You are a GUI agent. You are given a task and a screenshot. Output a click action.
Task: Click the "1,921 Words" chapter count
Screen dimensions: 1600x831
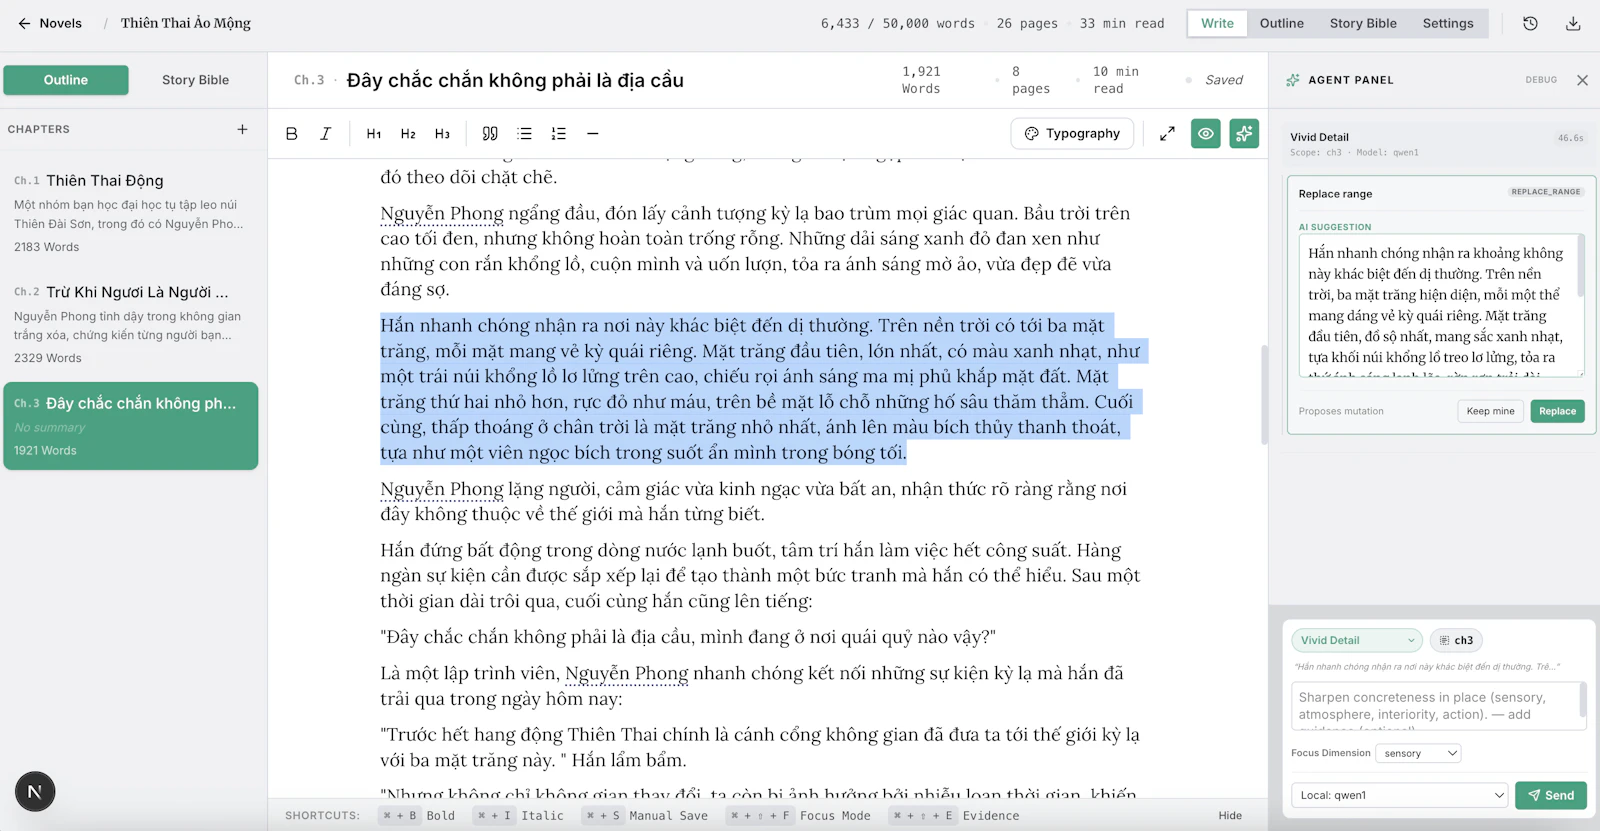pyautogui.click(x=921, y=80)
